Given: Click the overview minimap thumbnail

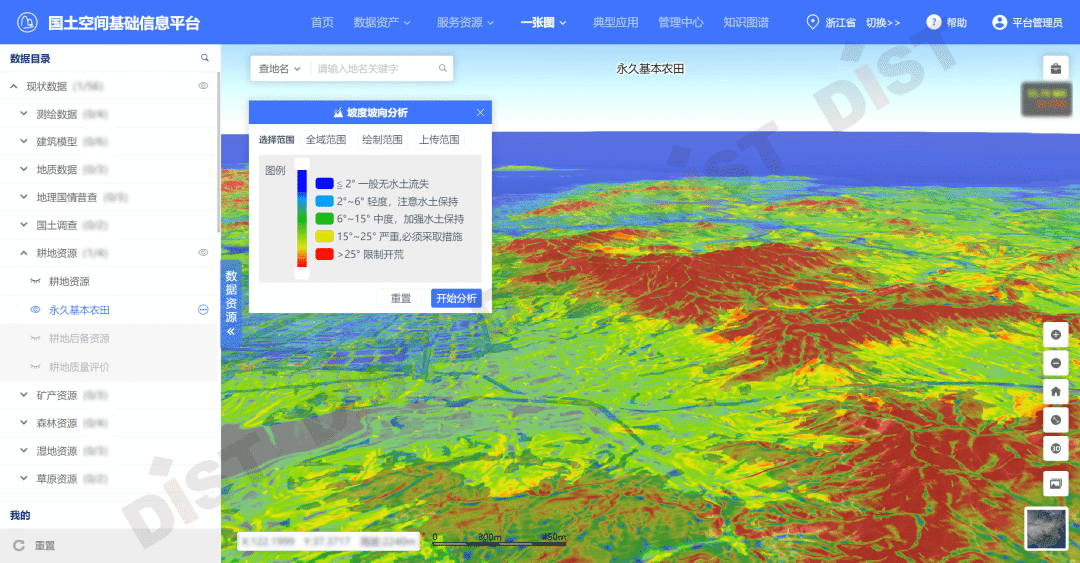Looking at the screenshot, I should pyautogui.click(x=1046, y=529).
